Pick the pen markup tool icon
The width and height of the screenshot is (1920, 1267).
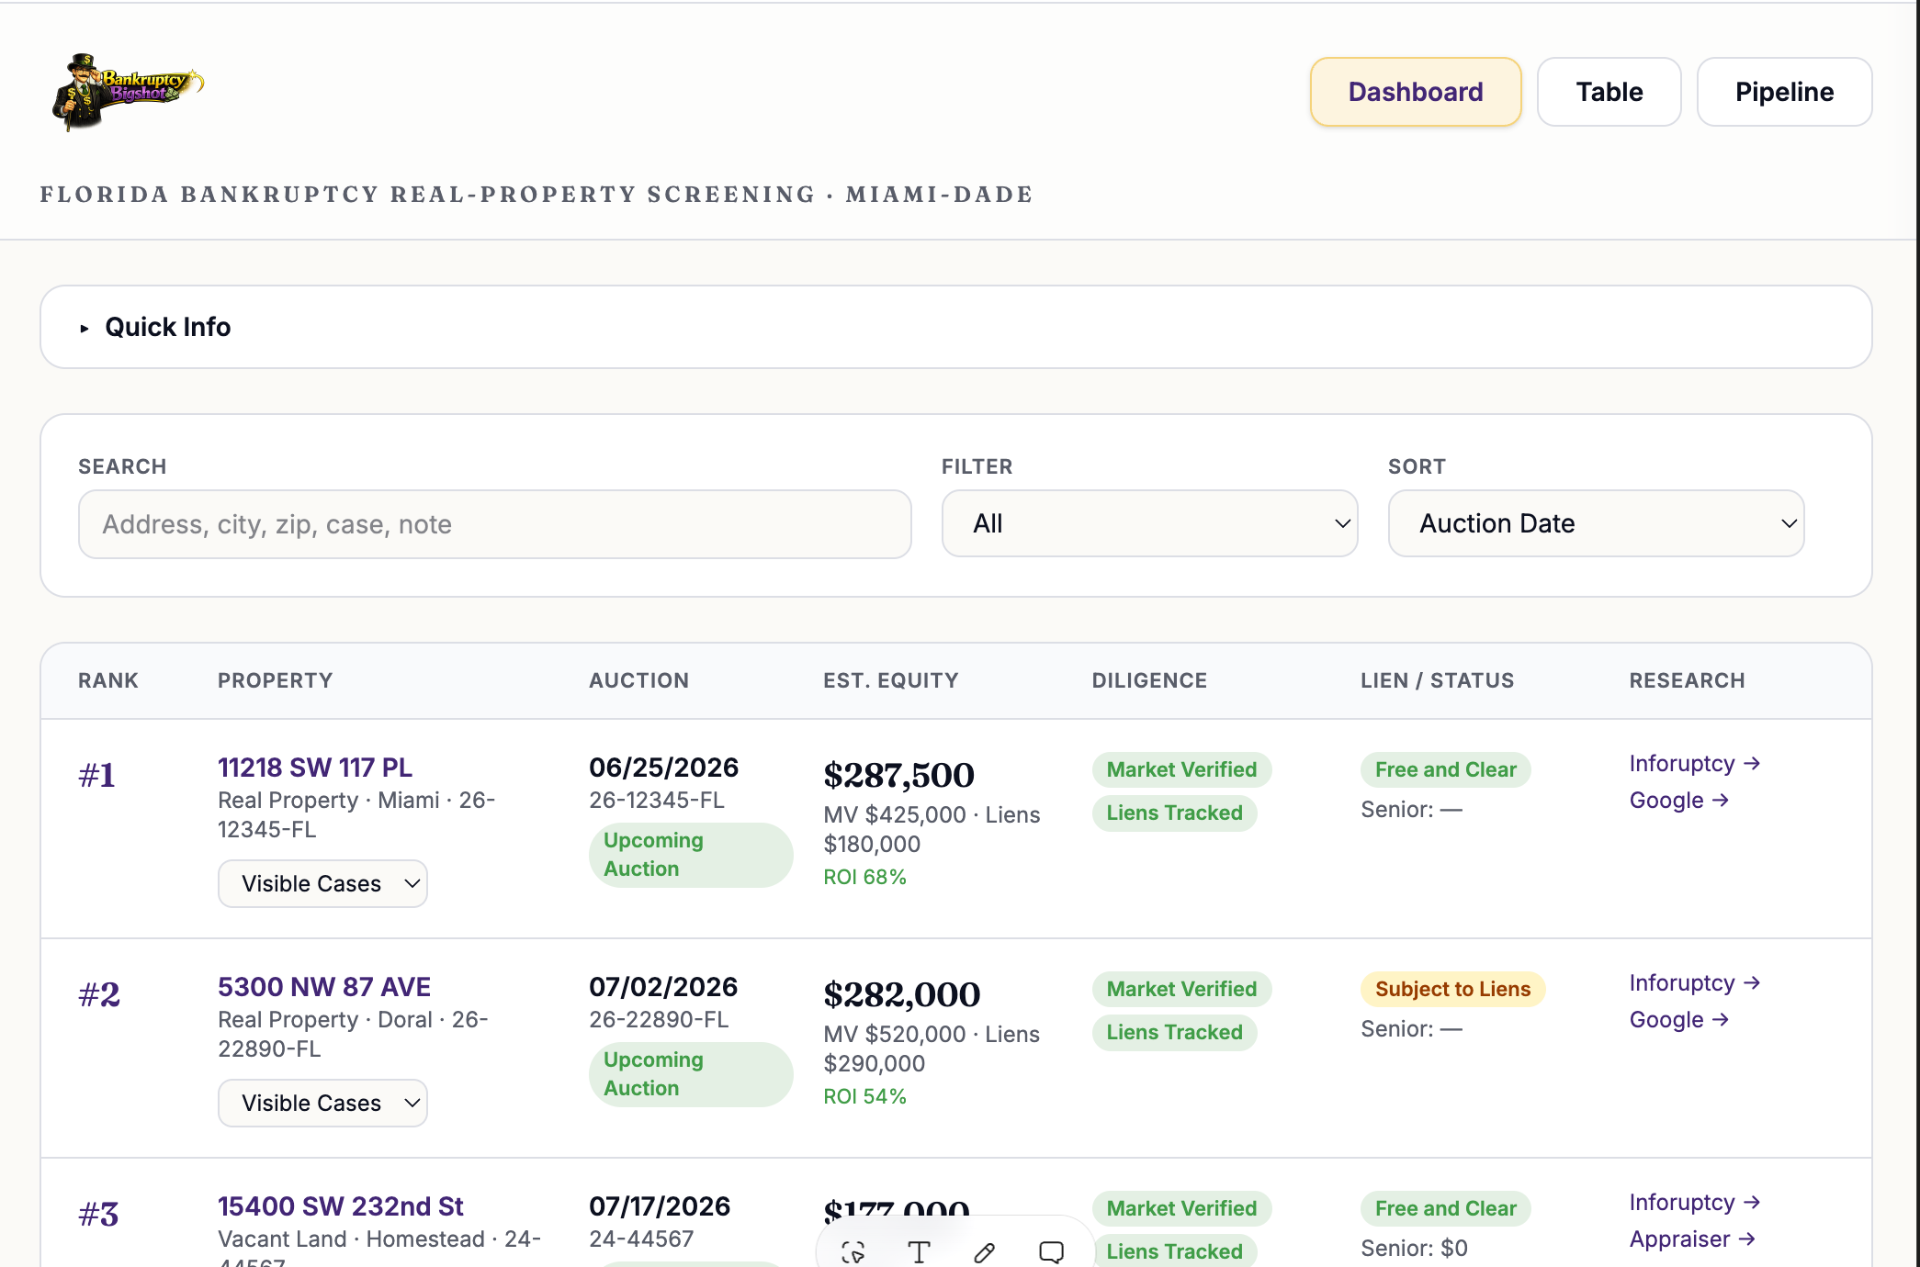tap(985, 1251)
